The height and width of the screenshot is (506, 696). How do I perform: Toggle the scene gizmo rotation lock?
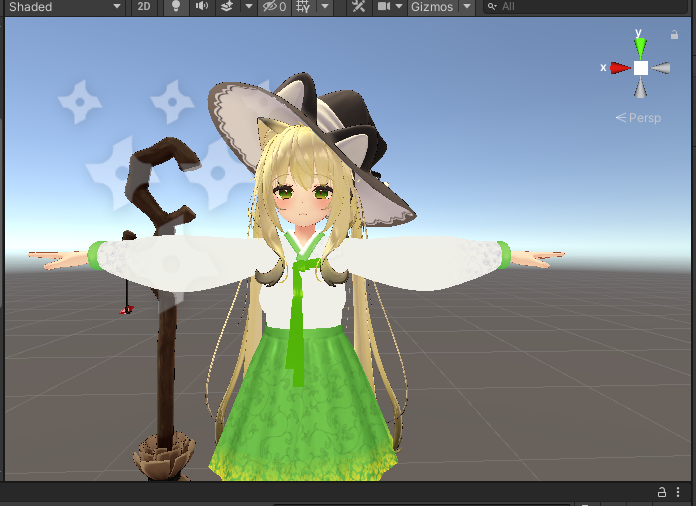coord(674,35)
